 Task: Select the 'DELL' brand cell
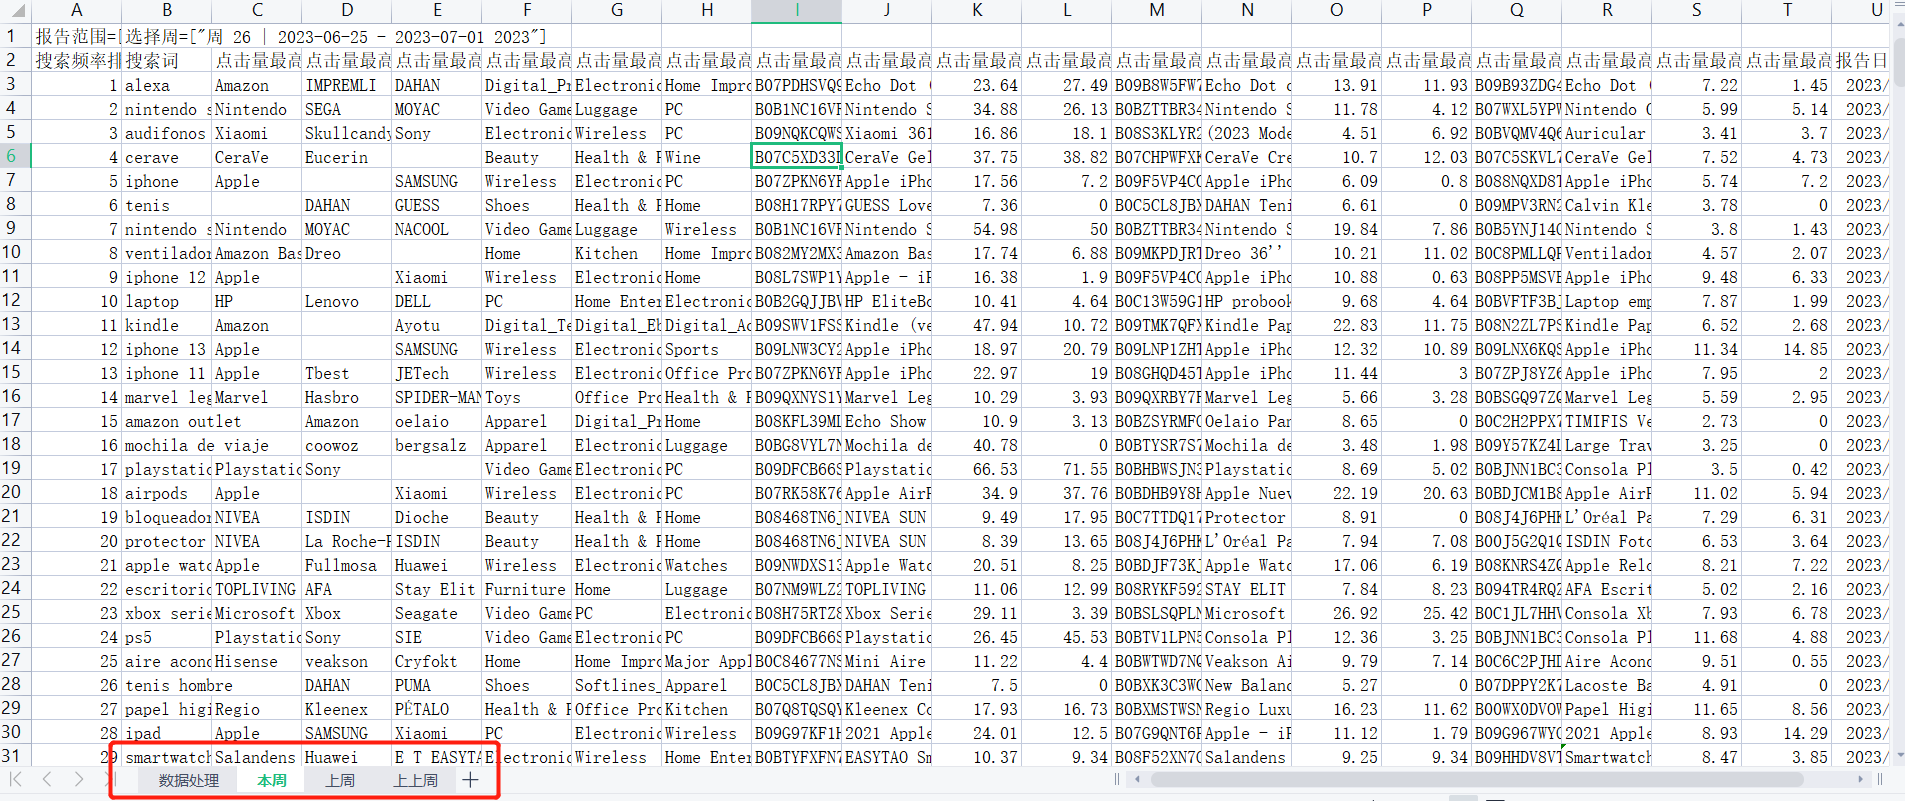(x=437, y=301)
